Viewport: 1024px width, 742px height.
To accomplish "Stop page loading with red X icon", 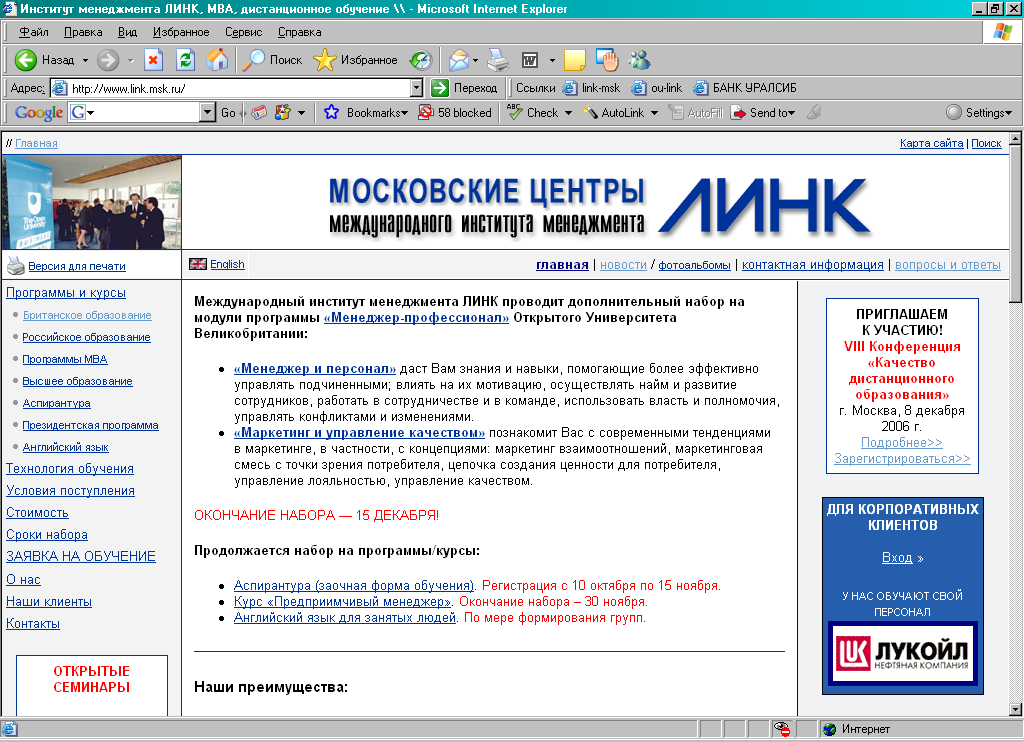I will pyautogui.click(x=153, y=60).
